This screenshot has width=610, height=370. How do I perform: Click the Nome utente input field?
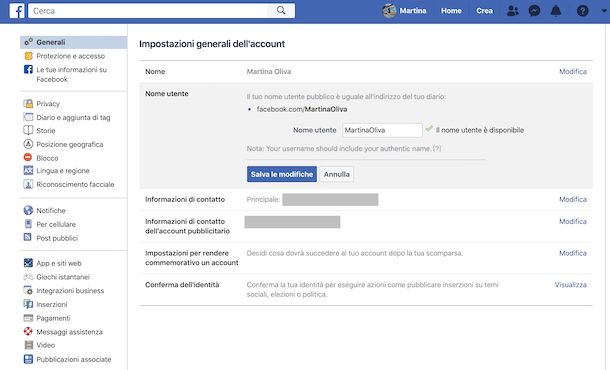pos(382,130)
